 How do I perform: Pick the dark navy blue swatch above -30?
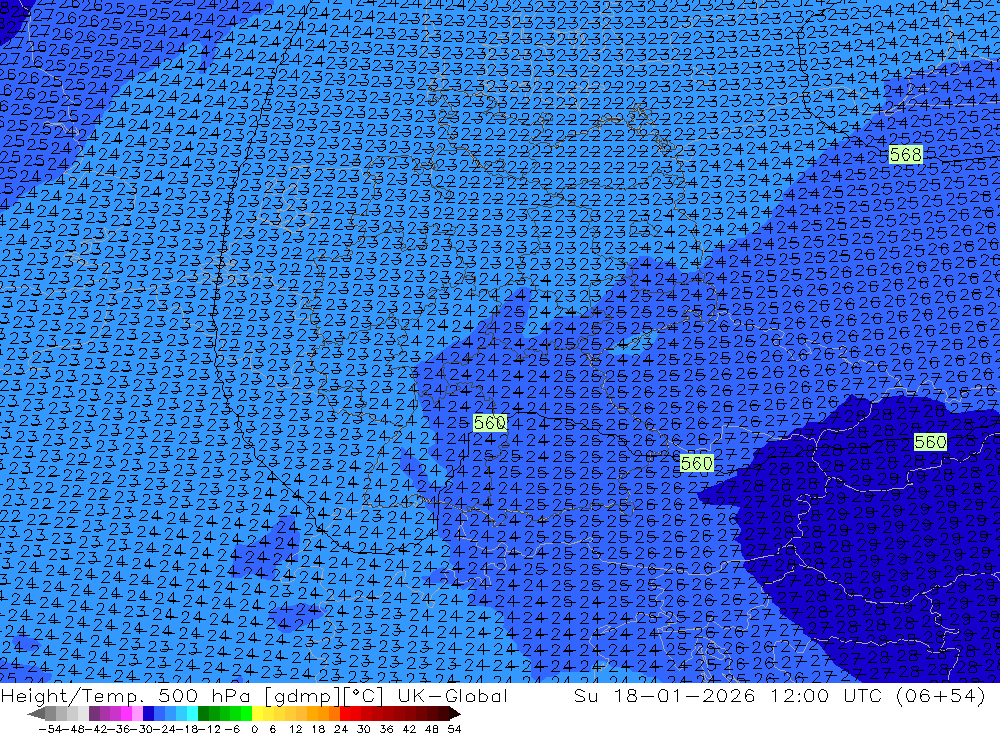click(x=149, y=714)
